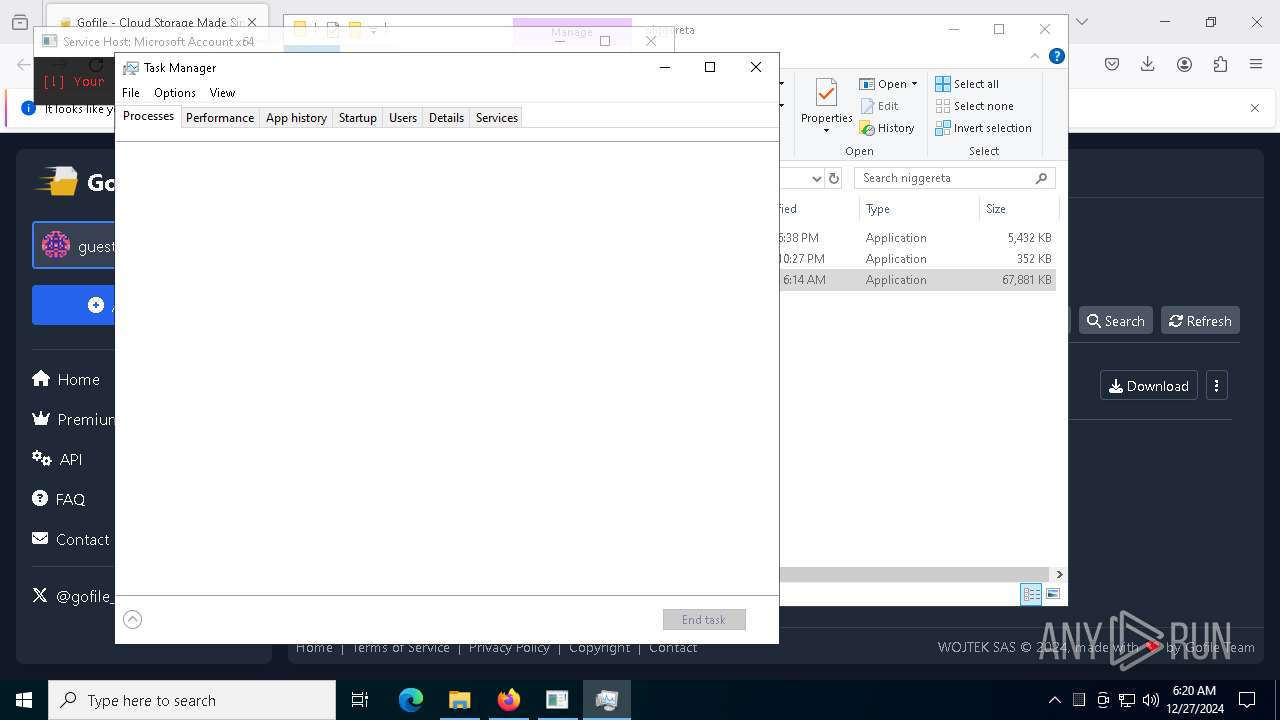1280x720 pixels.
Task: Click Copyright footer link
Action: click(600, 648)
